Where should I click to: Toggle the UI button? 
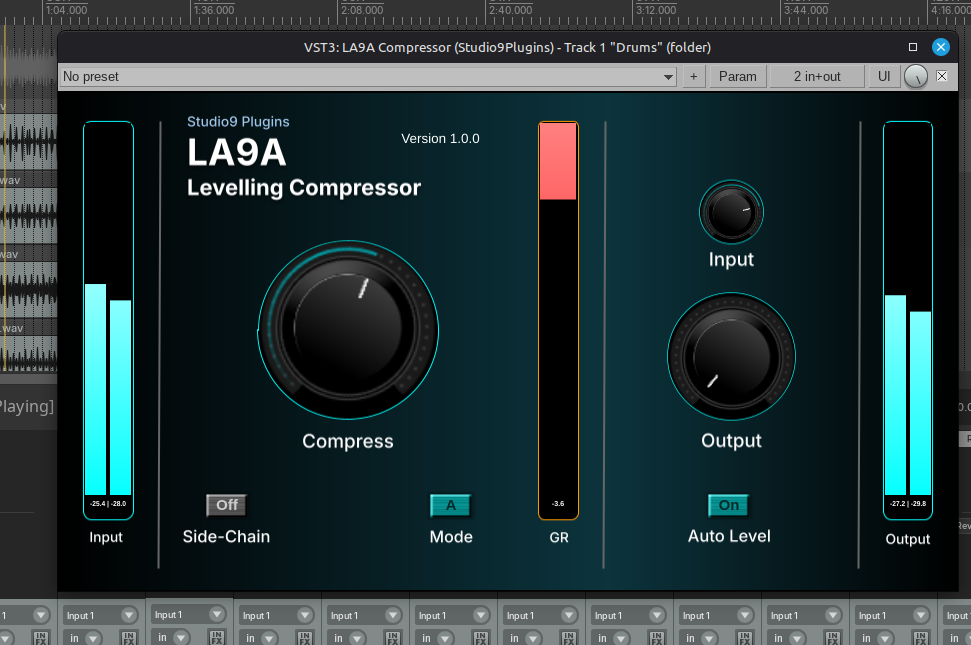[884, 77]
